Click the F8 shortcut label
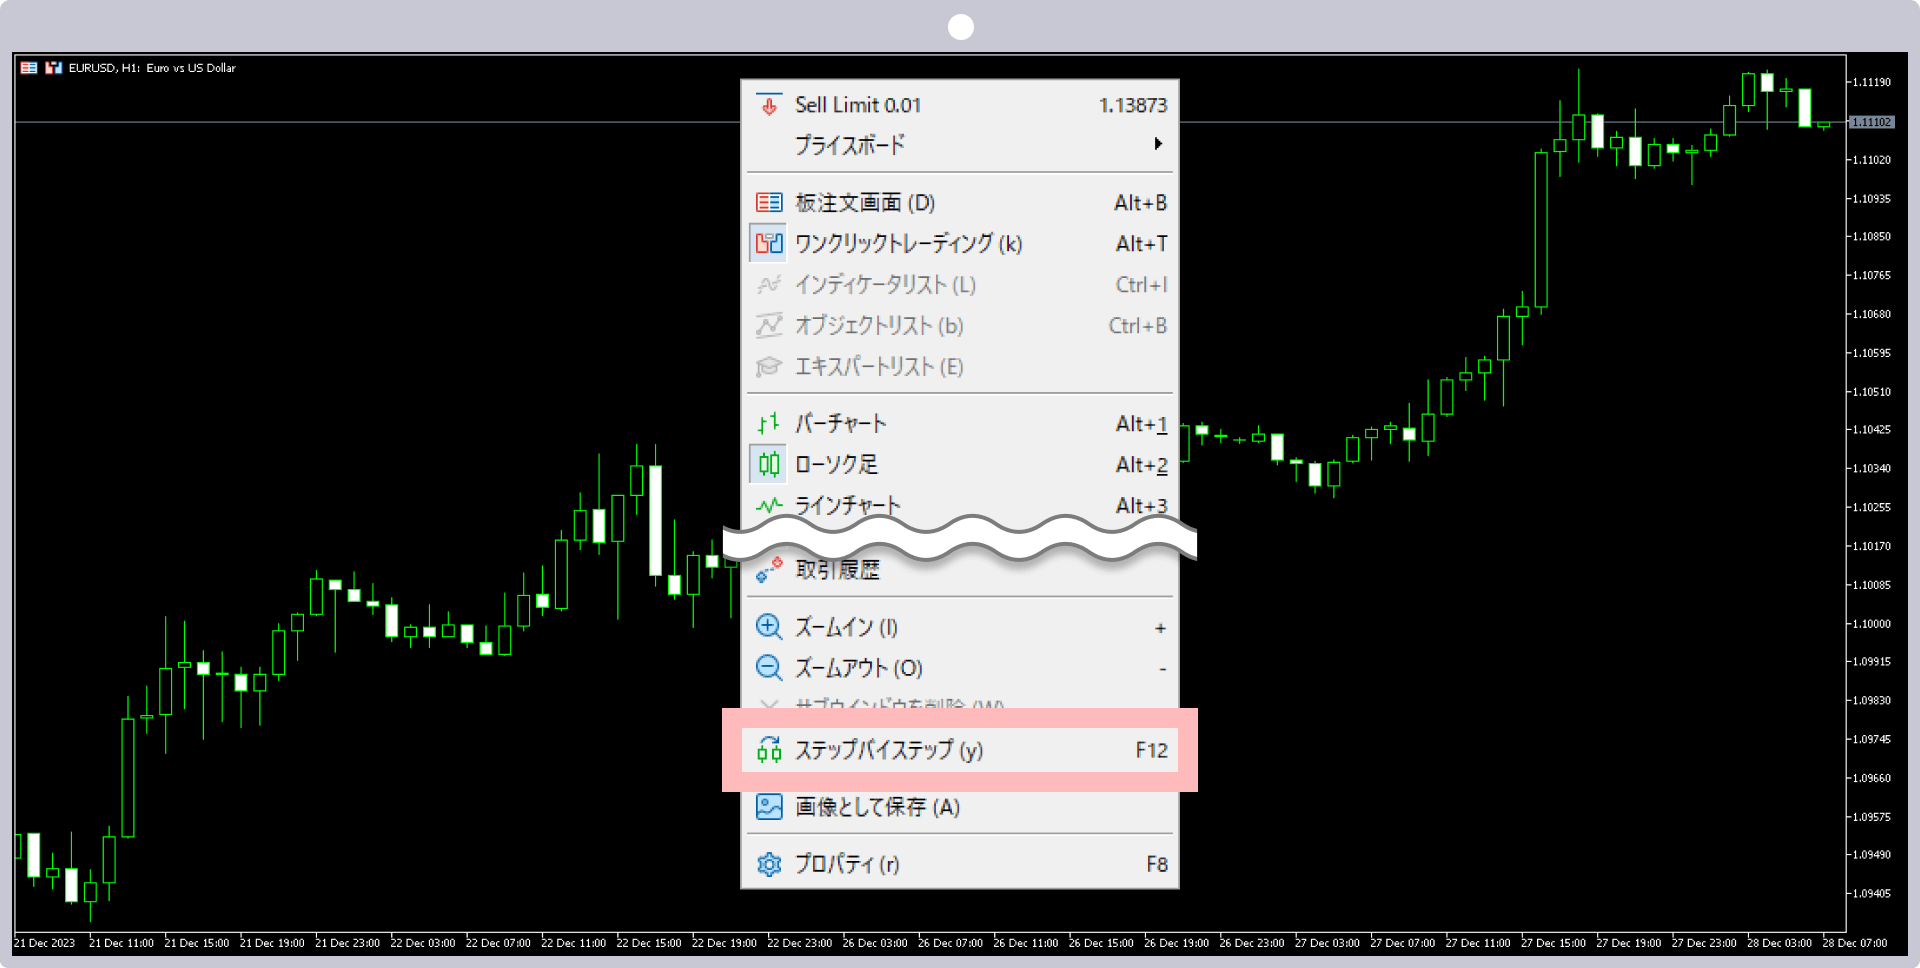This screenshot has width=1920, height=968. (1157, 864)
